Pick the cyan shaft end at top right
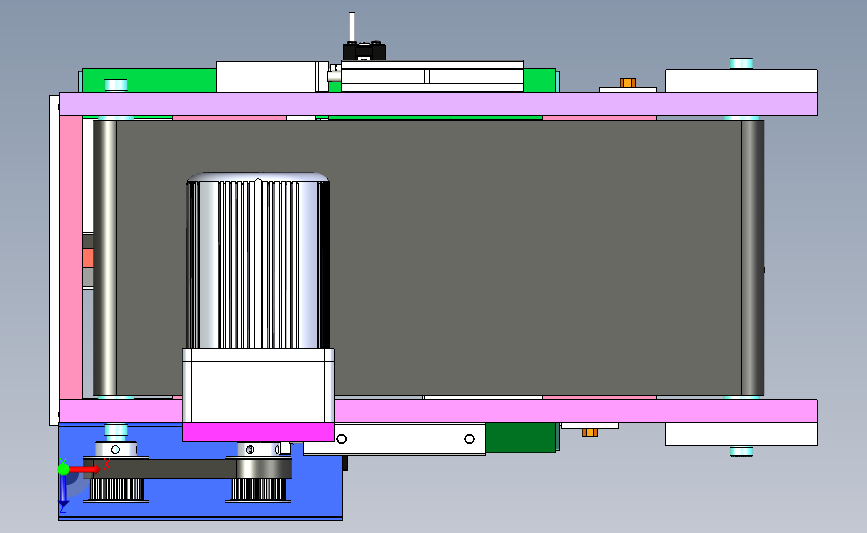This screenshot has height=533, width=867. click(x=741, y=64)
